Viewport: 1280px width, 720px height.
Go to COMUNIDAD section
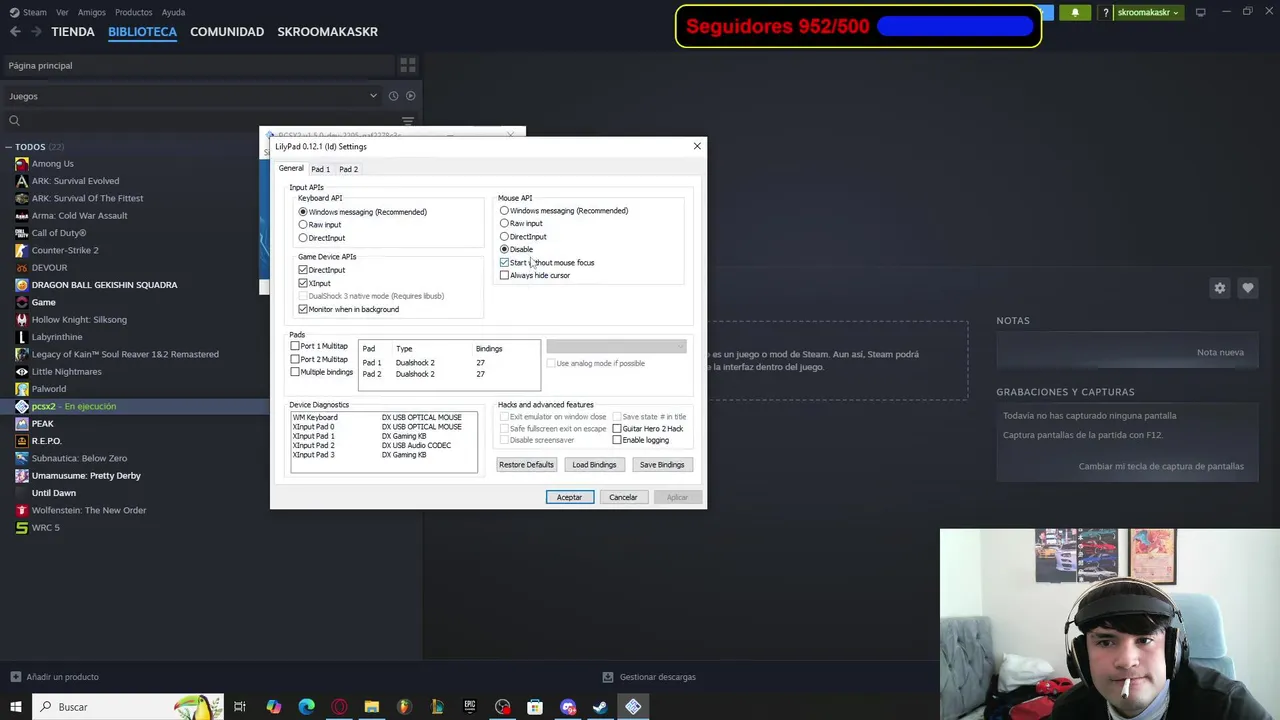pos(227,32)
